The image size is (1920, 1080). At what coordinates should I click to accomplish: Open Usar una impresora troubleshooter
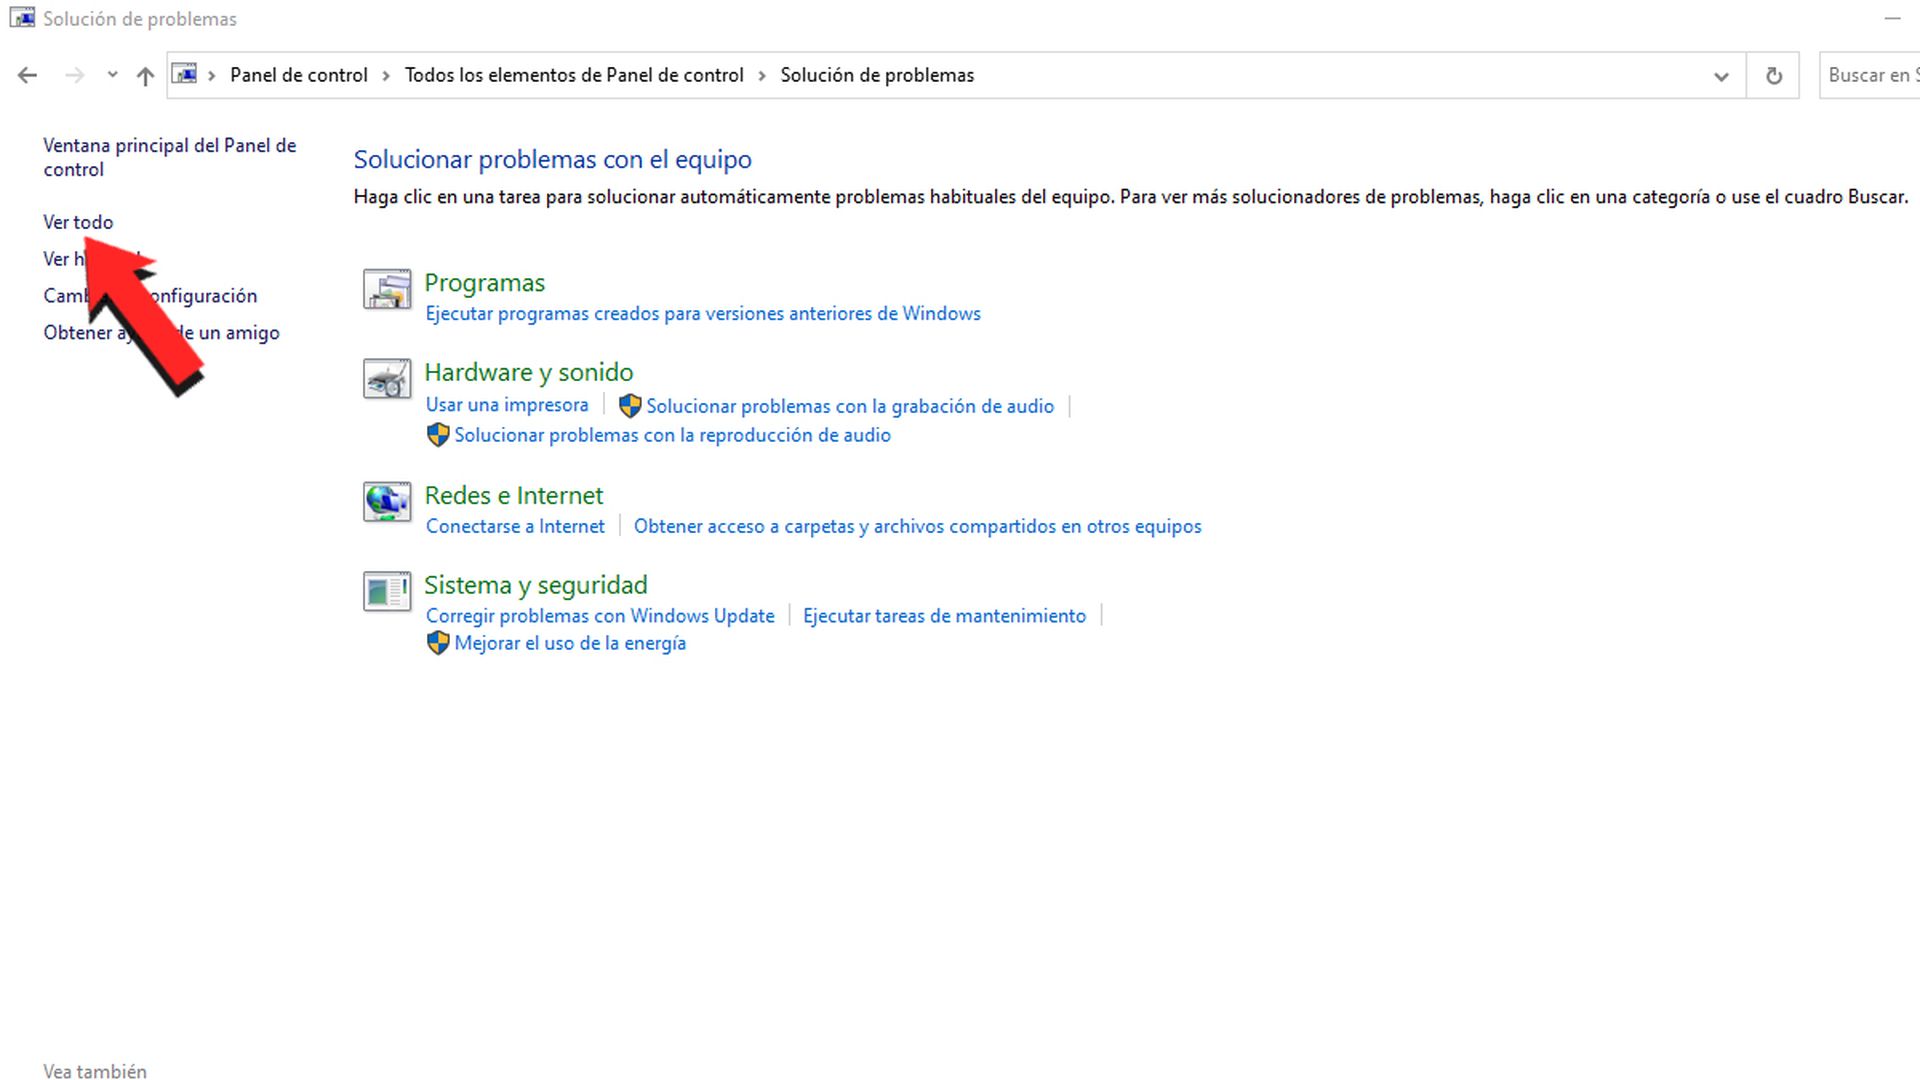pyautogui.click(x=507, y=405)
